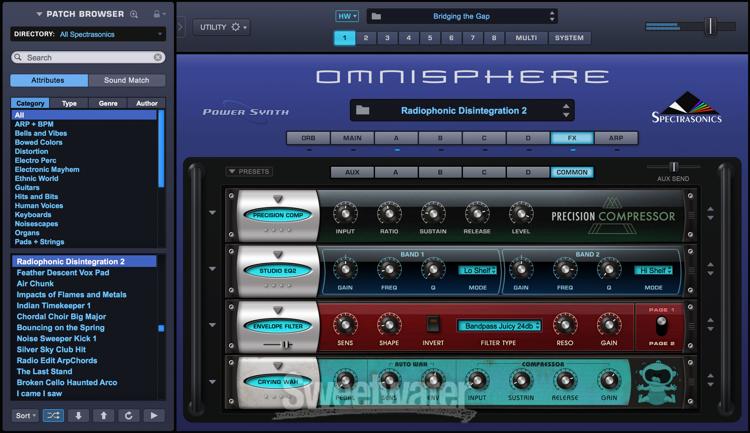Click into the Search input field
Viewport: 750px width, 433px height.
[88, 57]
